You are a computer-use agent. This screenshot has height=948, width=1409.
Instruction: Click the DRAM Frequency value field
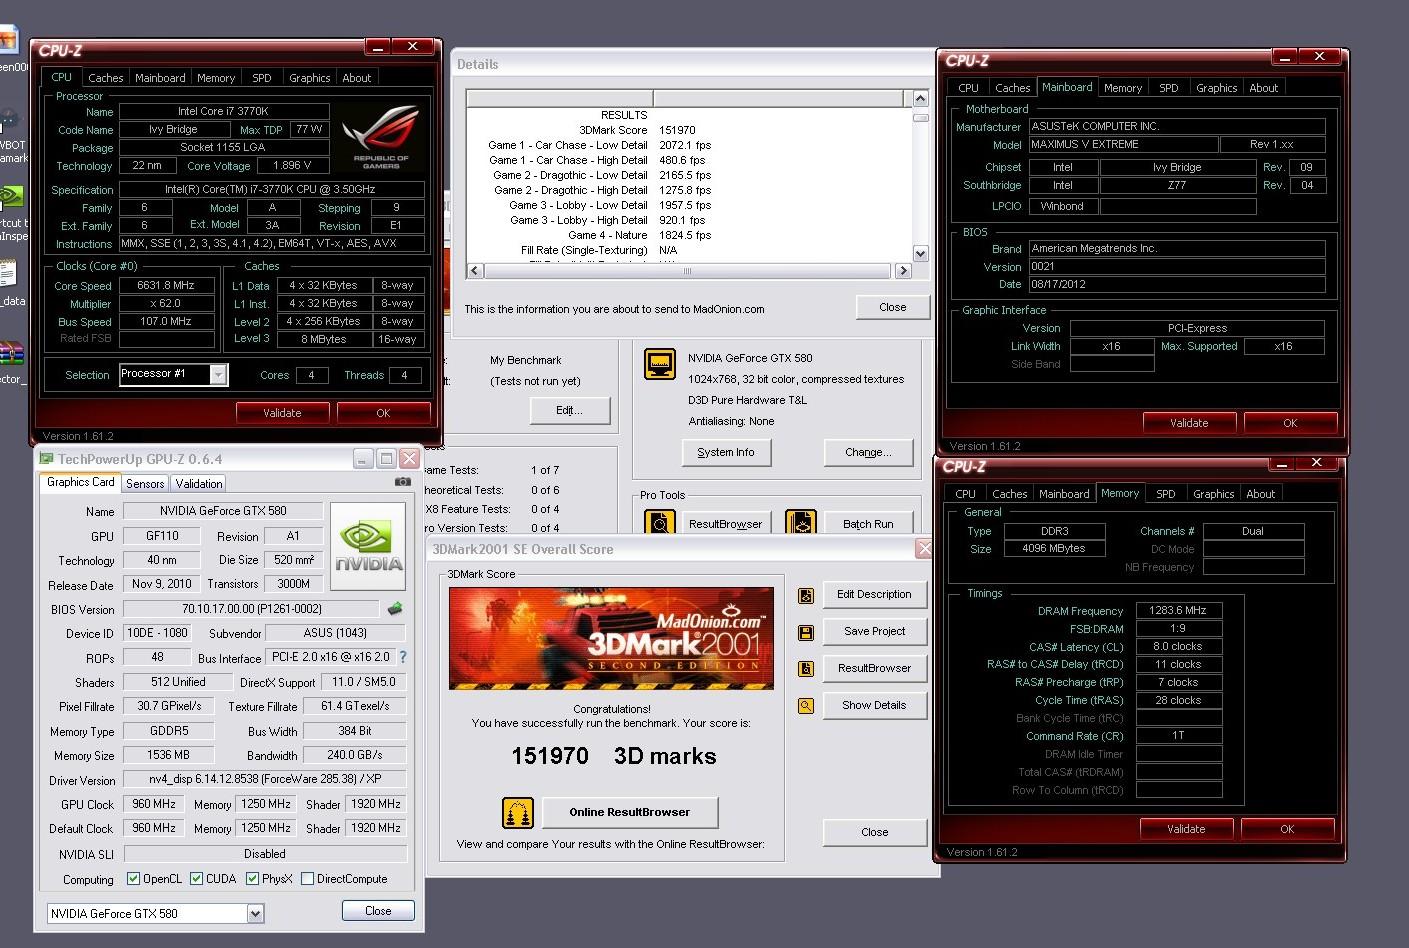1179,610
